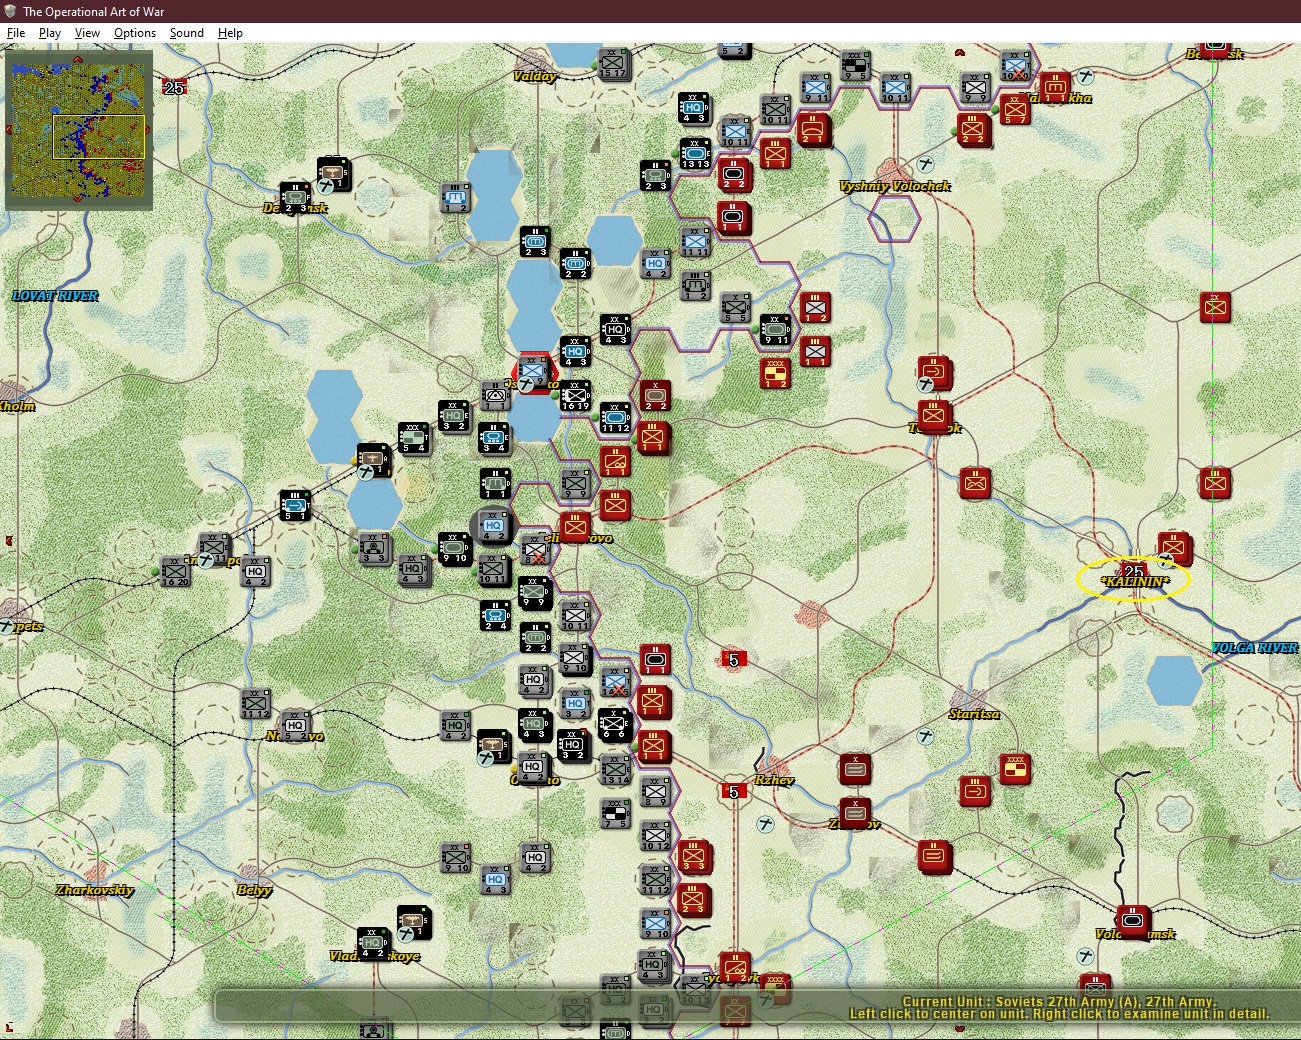Select the red X brigade counter 2 2

coord(655,395)
